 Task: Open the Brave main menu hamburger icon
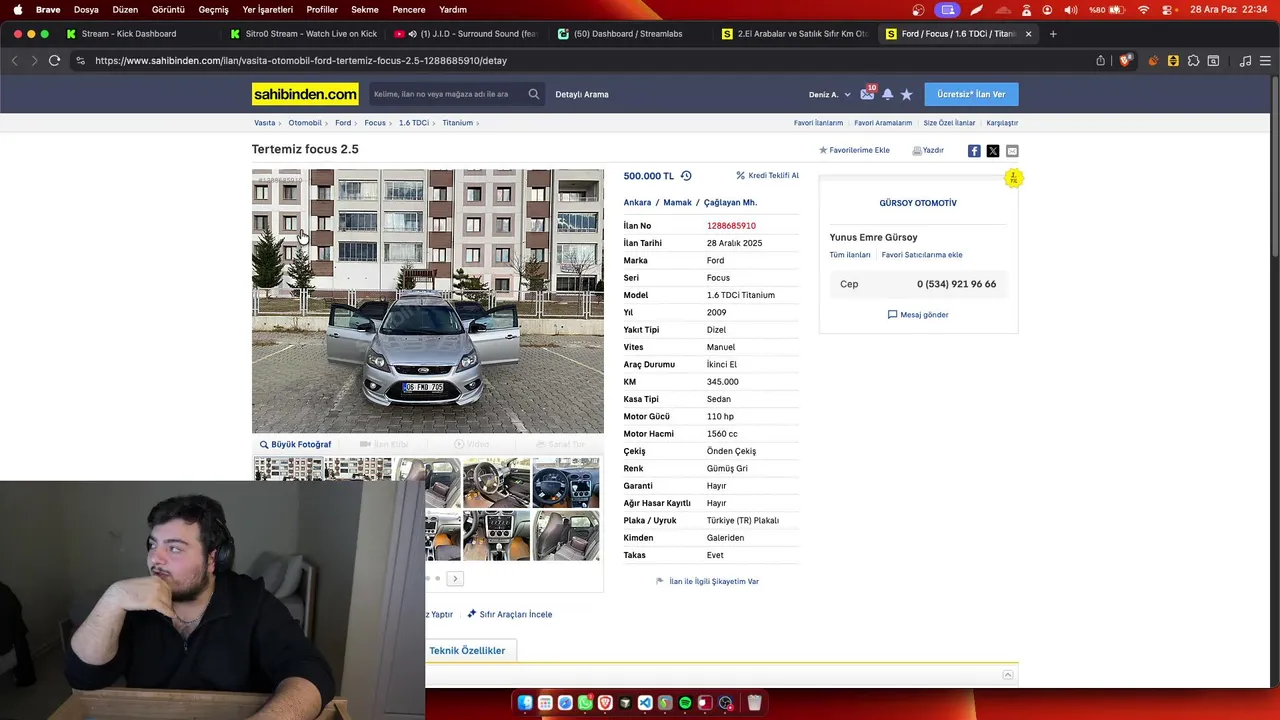tap(1265, 60)
